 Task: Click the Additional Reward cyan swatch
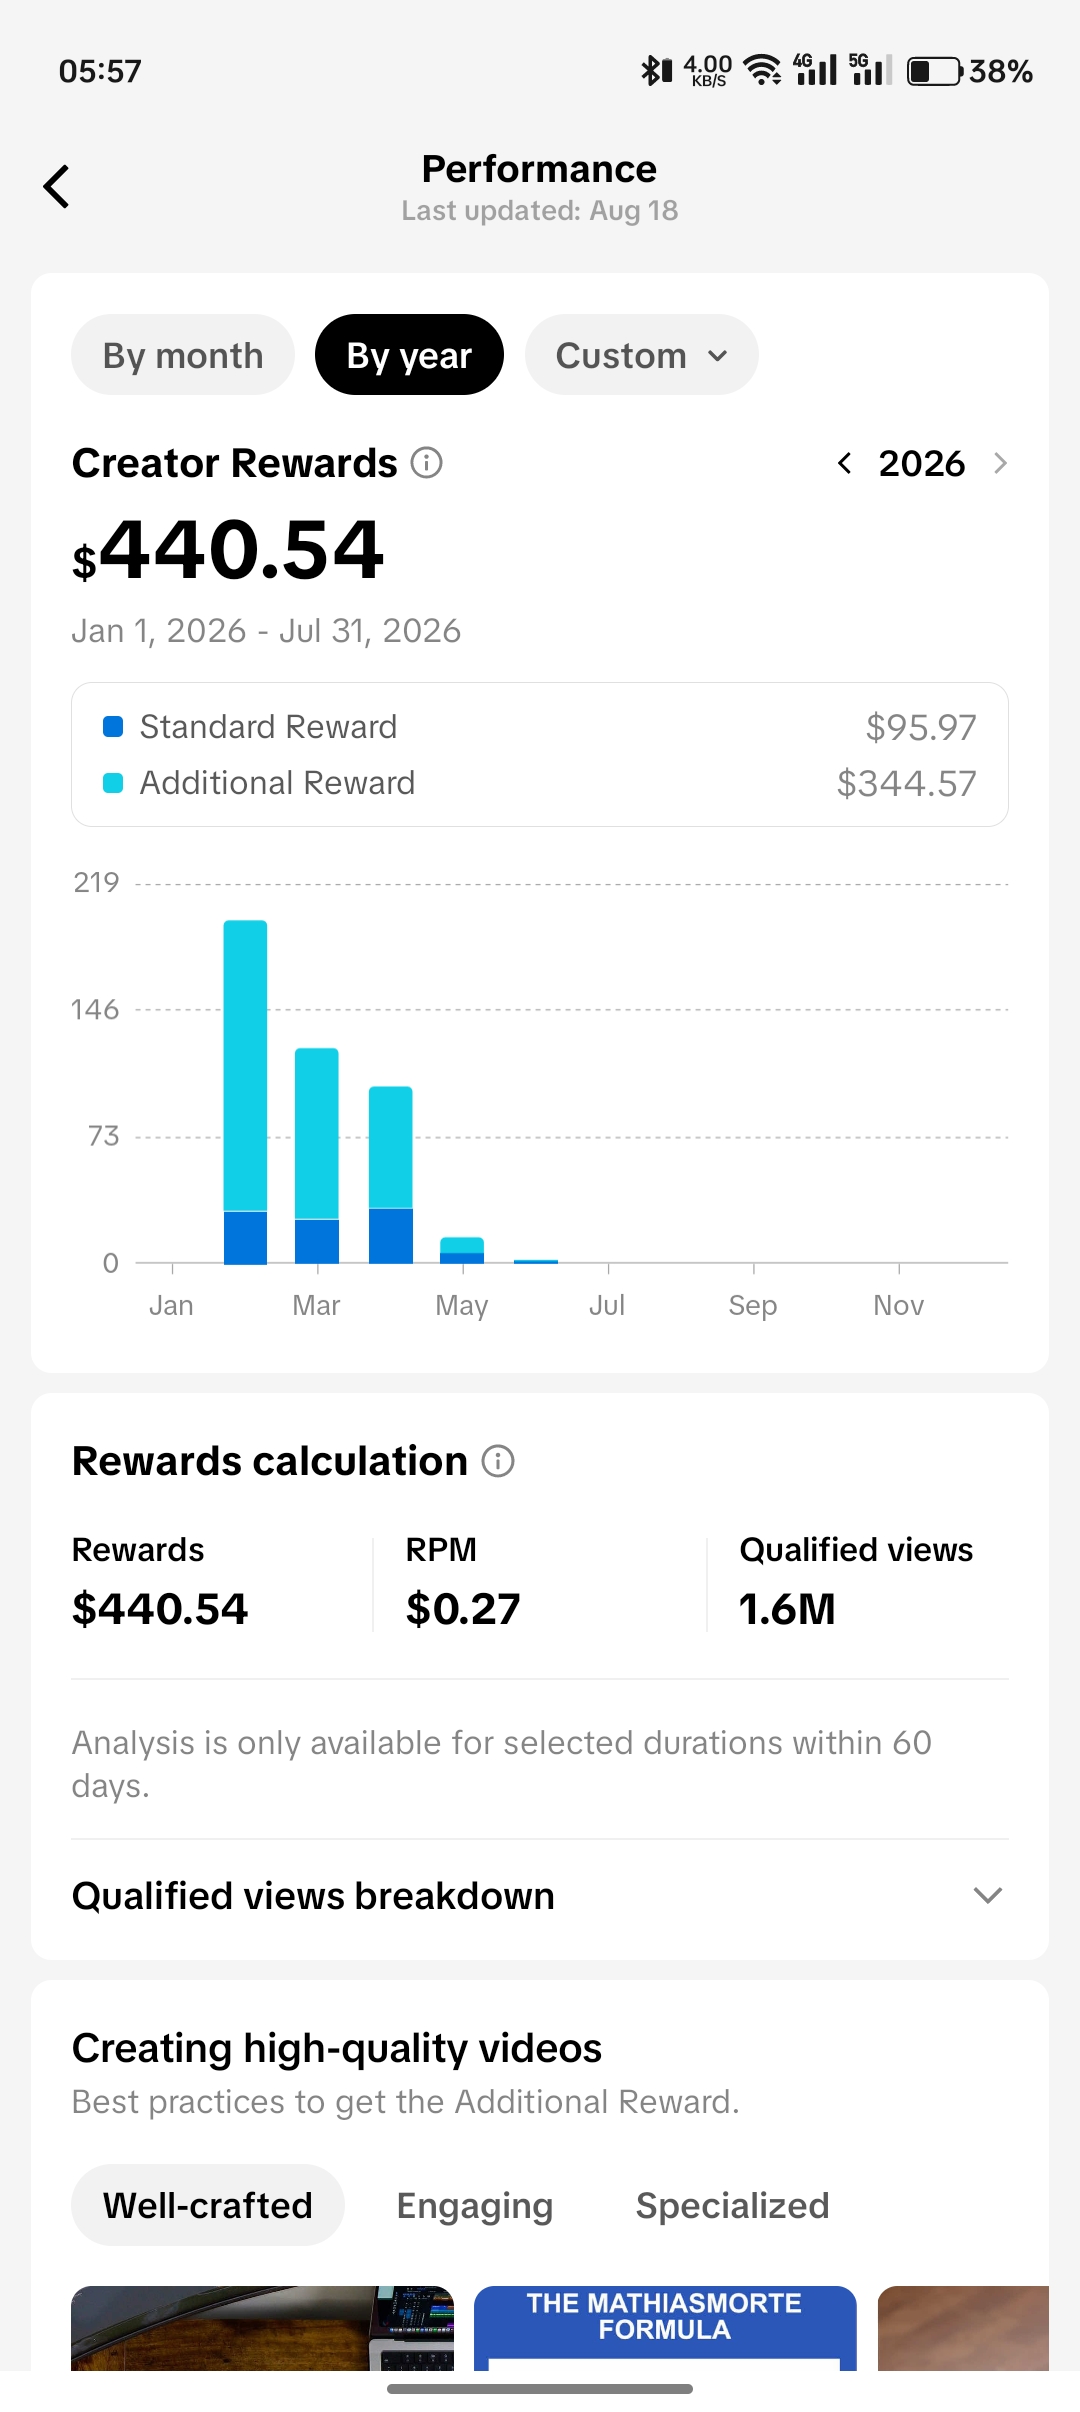pos(113,782)
